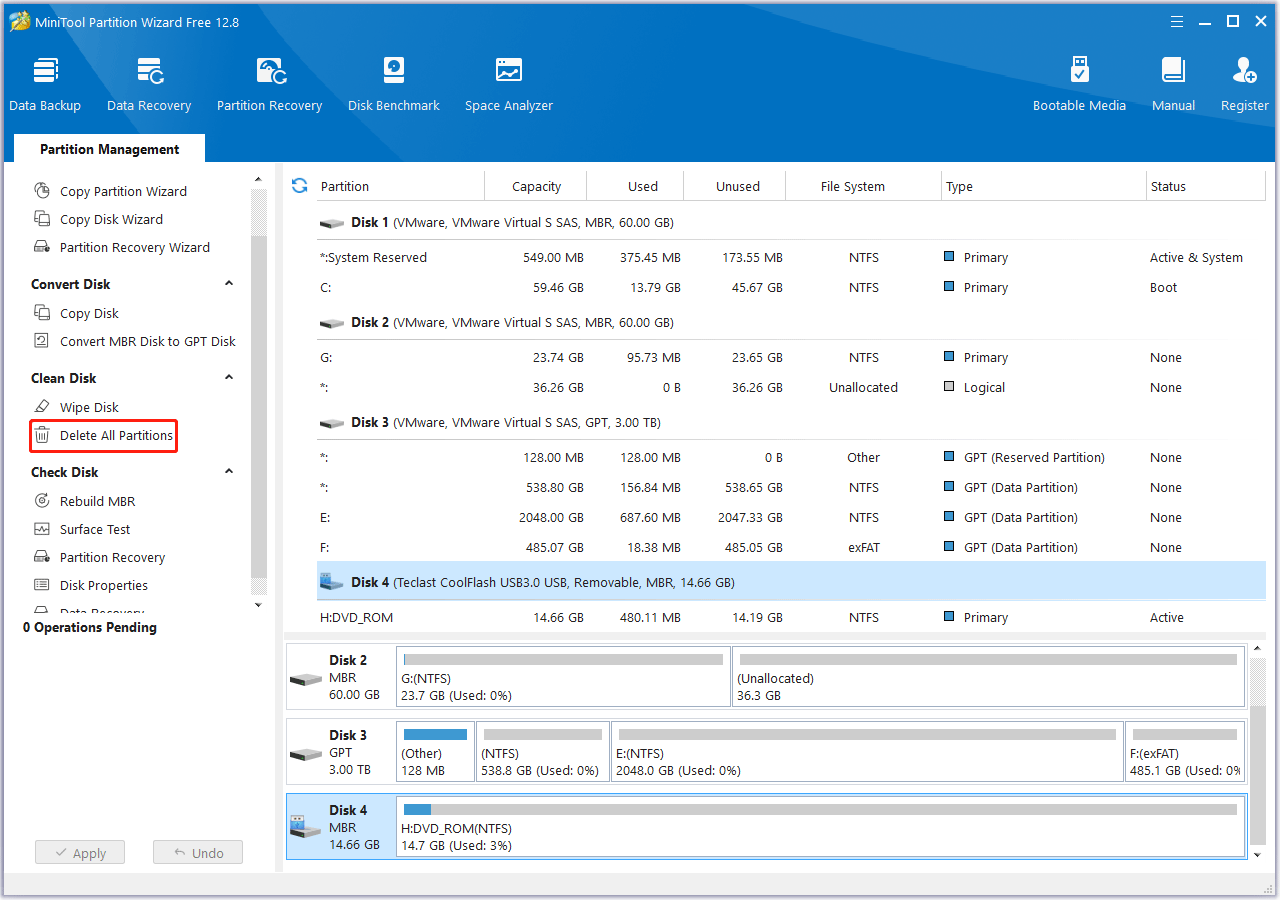1280x900 pixels.
Task: Sort by File System column header
Action: pos(864,186)
